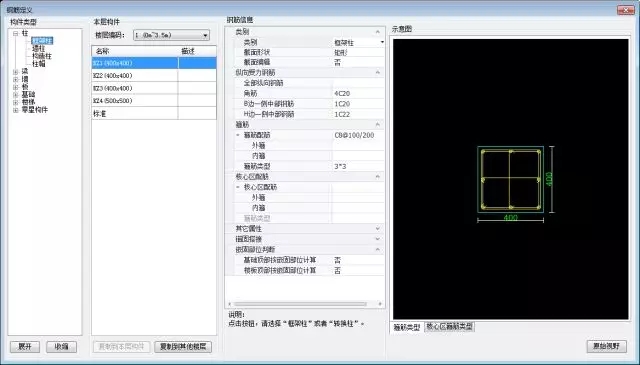640x365 pixels.
Task: Select 柱帽 in component tree
Action: (38, 64)
